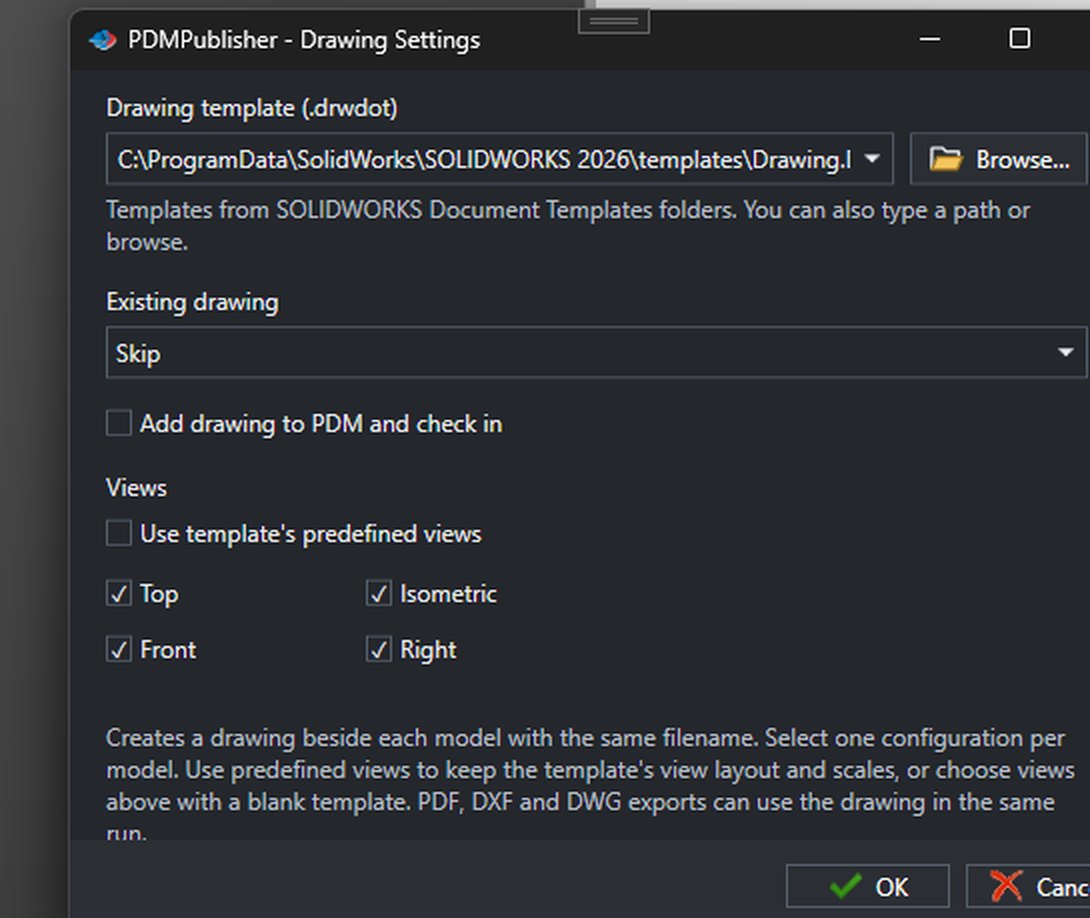Uncheck the Right view checkbox

click(x=379, y=650)
